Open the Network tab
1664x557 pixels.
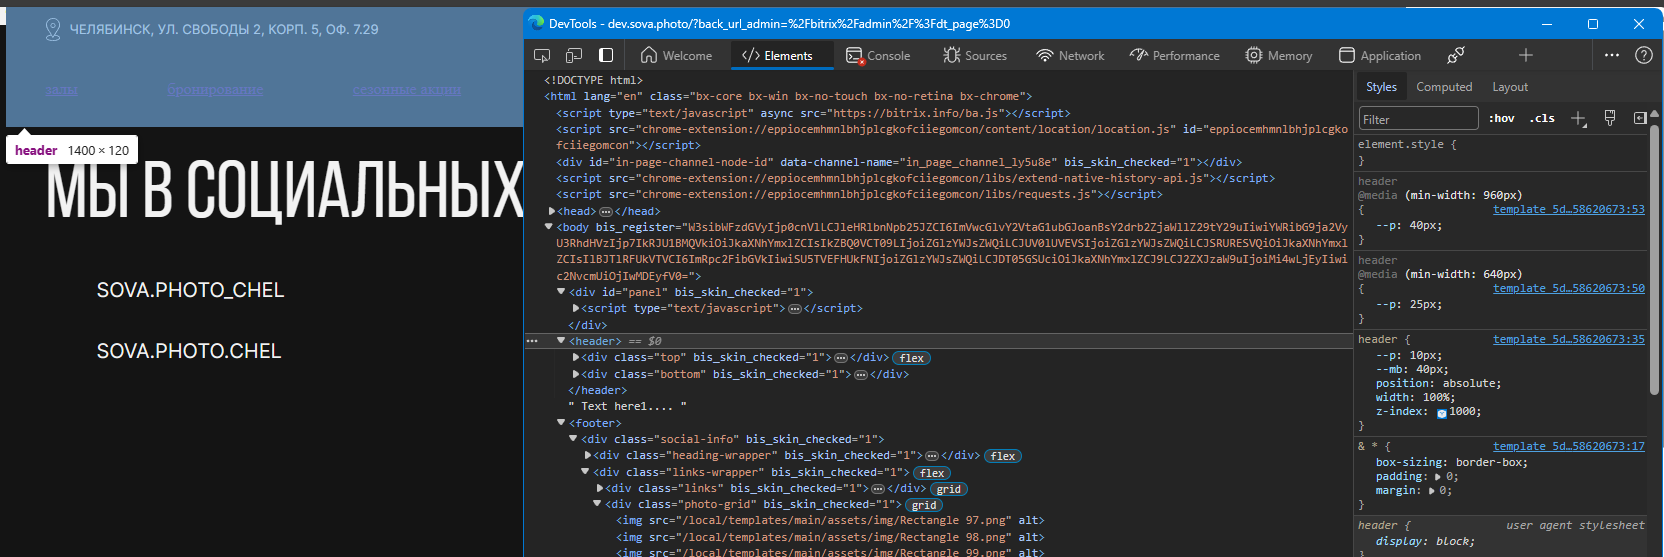point(1070,56)
